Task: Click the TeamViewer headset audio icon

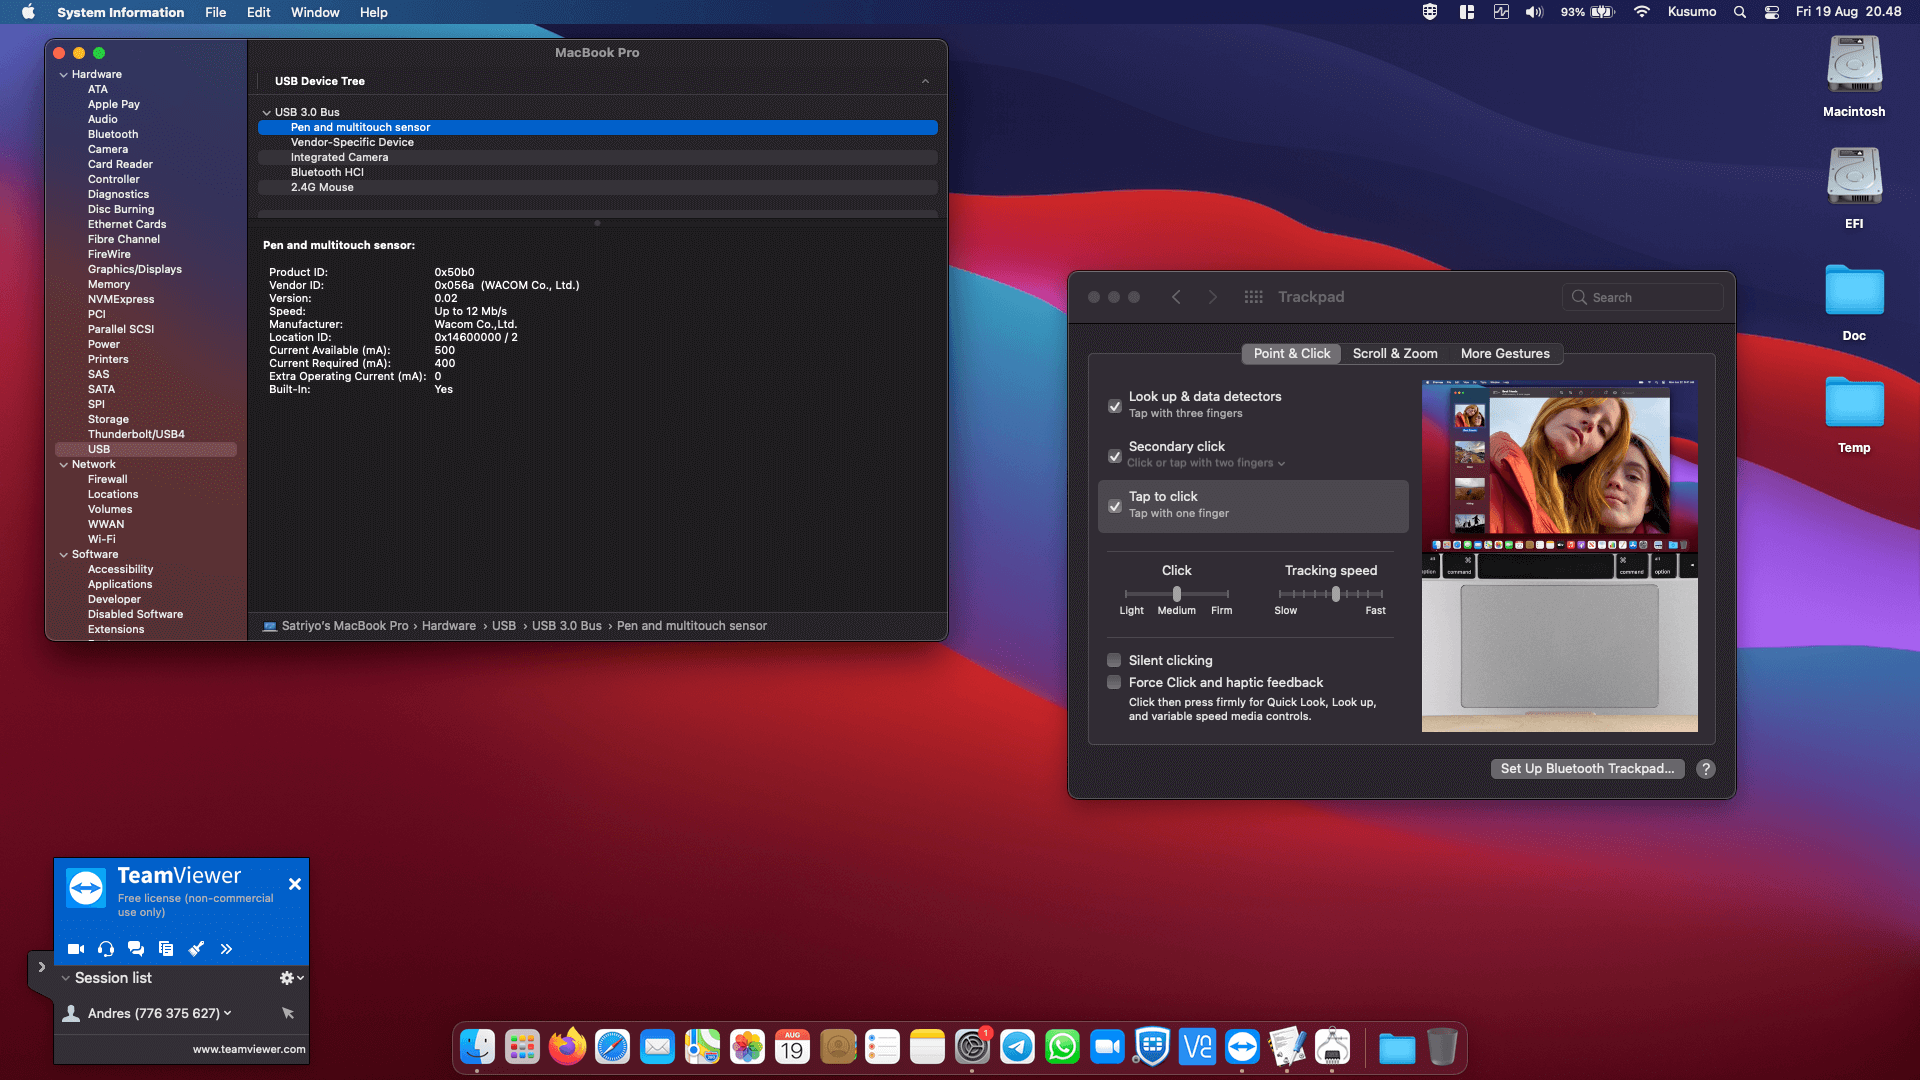Action: (106, 949)
